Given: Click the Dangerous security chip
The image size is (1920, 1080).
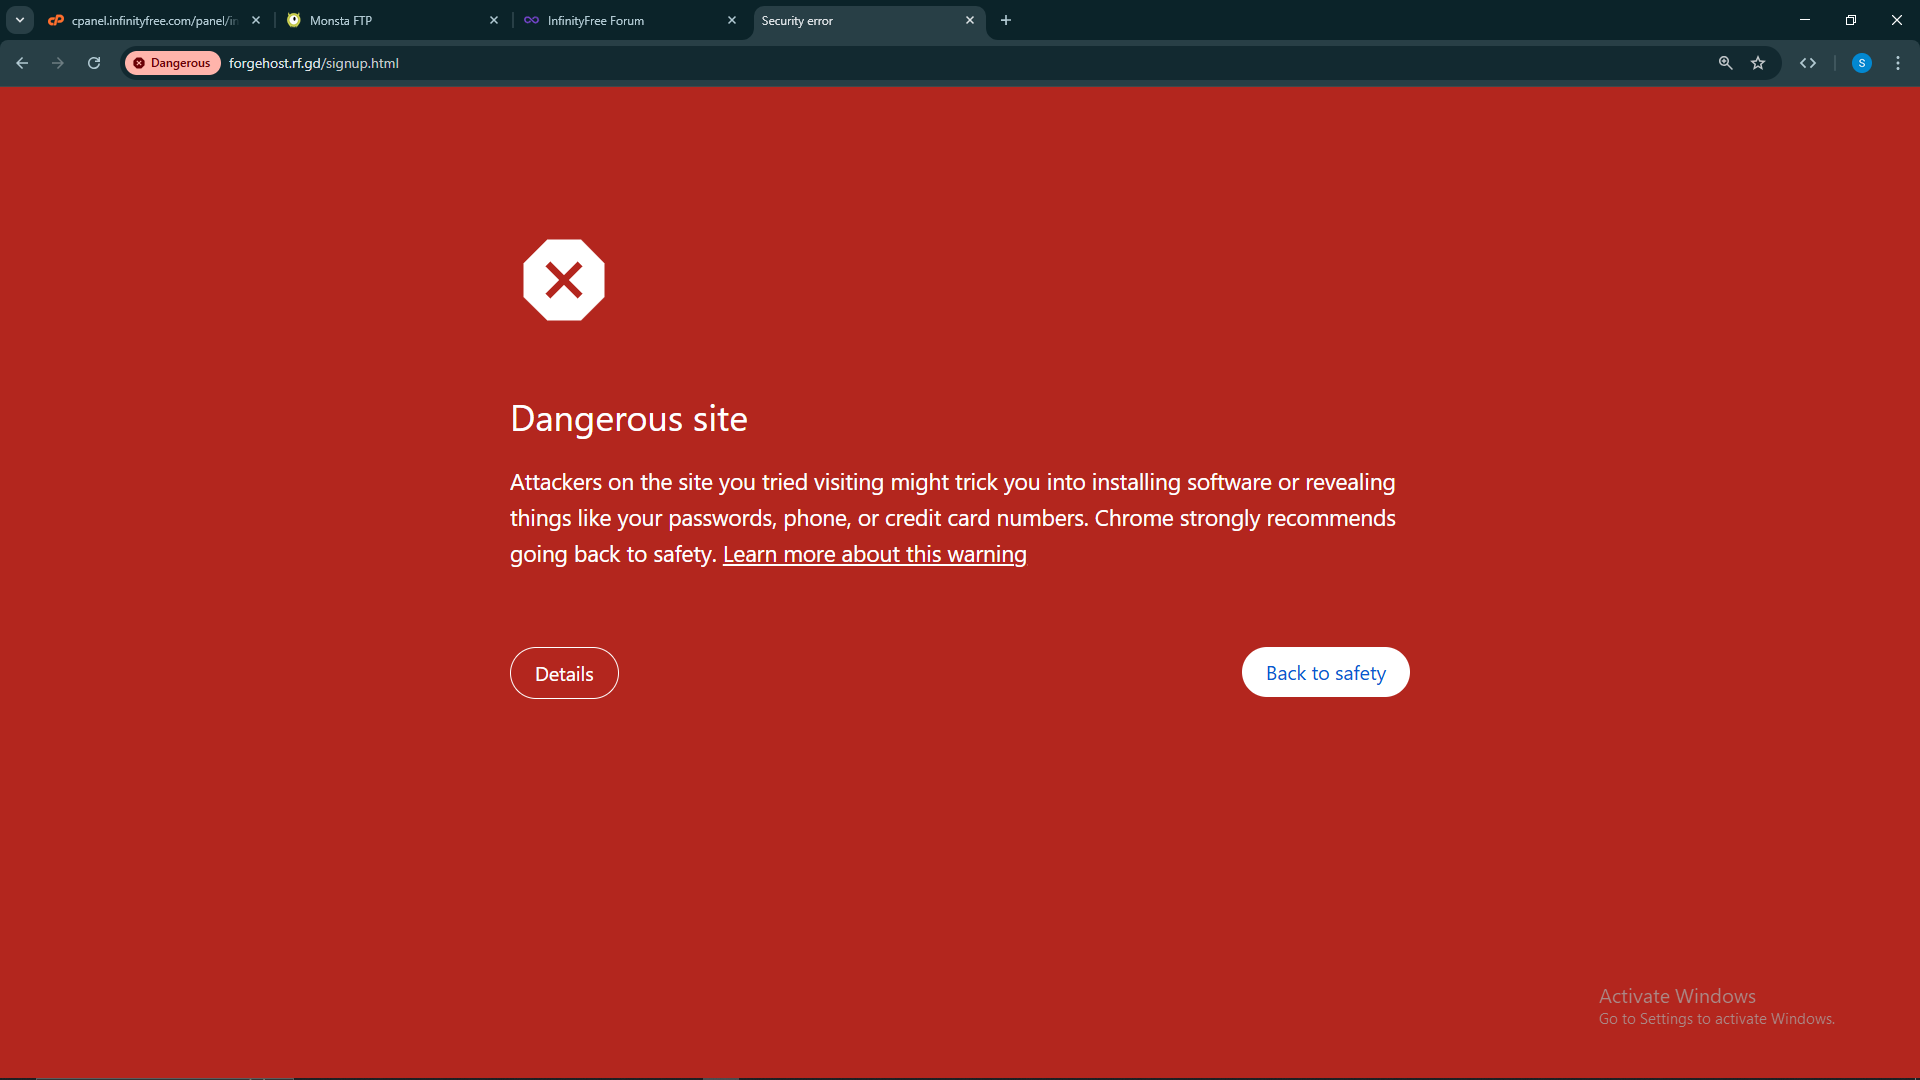Looking at the screenshot, I should pyautogui.click(x=172, y=63).
